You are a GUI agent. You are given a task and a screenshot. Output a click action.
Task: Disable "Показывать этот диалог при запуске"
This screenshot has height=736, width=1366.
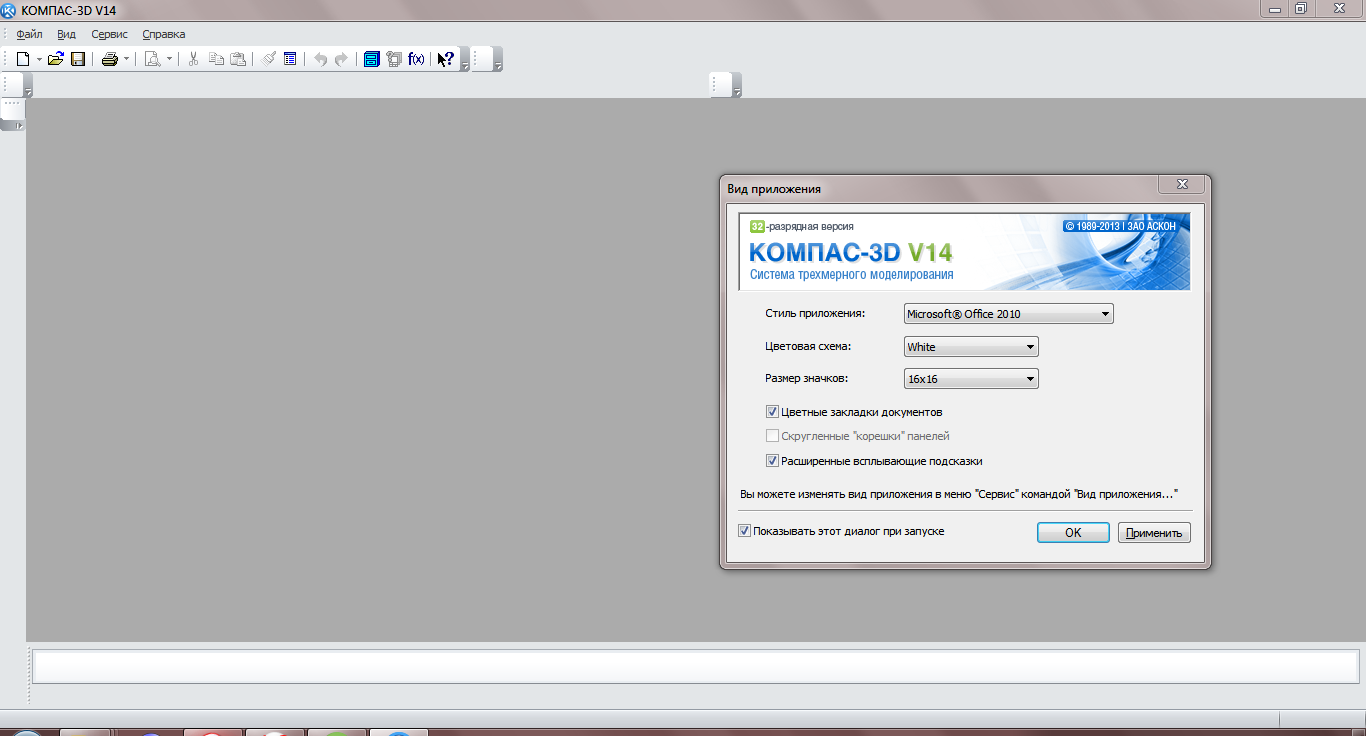(744, 531)
